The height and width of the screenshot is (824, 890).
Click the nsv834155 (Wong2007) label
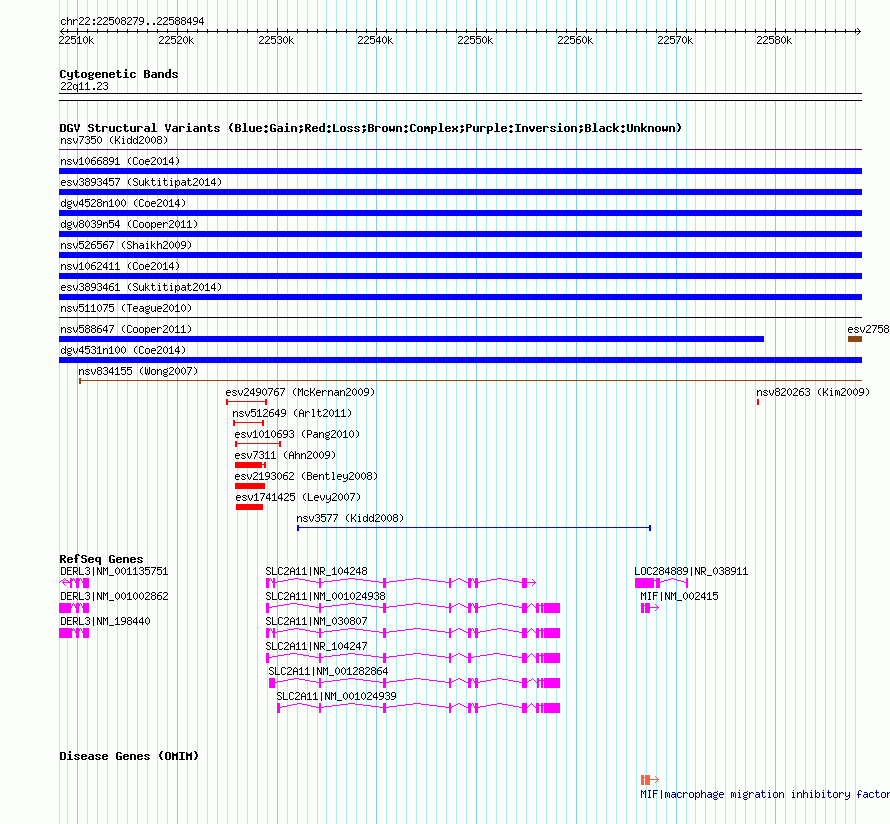(138, 371)
